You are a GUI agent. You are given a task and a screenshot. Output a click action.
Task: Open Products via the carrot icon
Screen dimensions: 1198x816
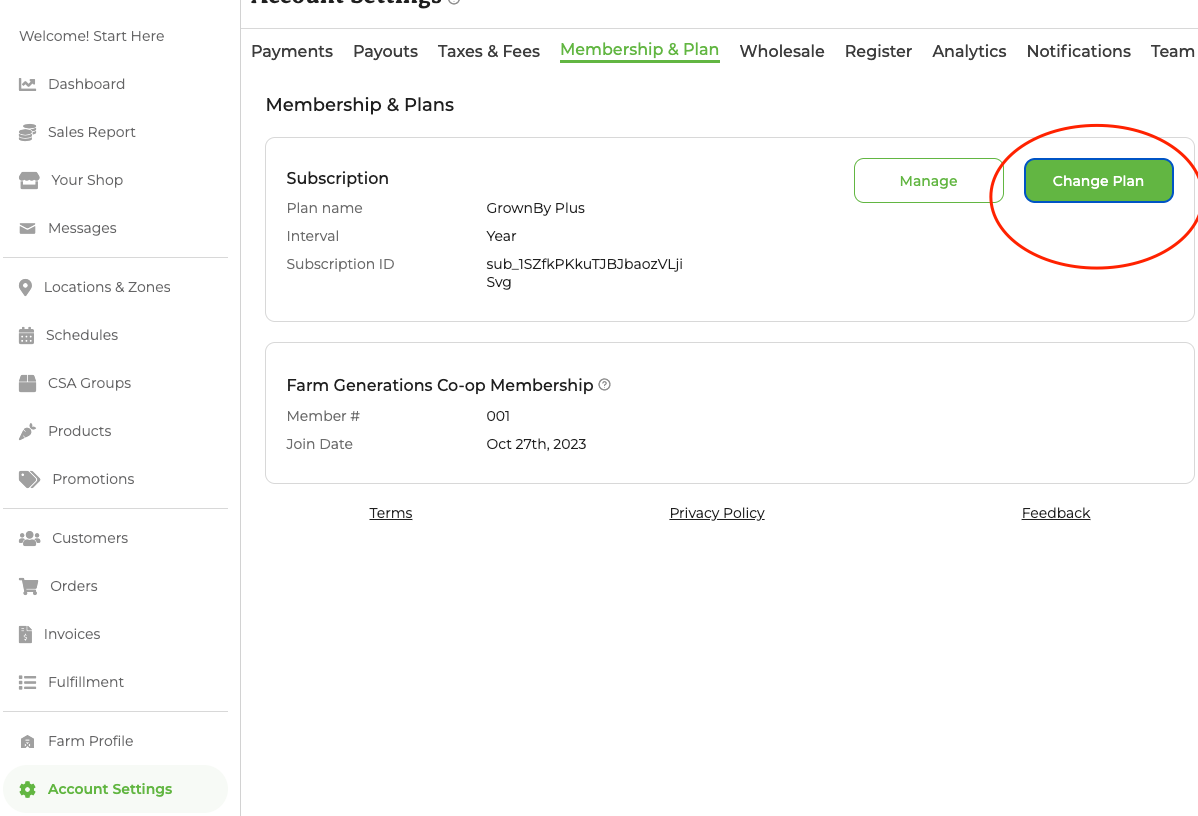click(x=28, y=431)
